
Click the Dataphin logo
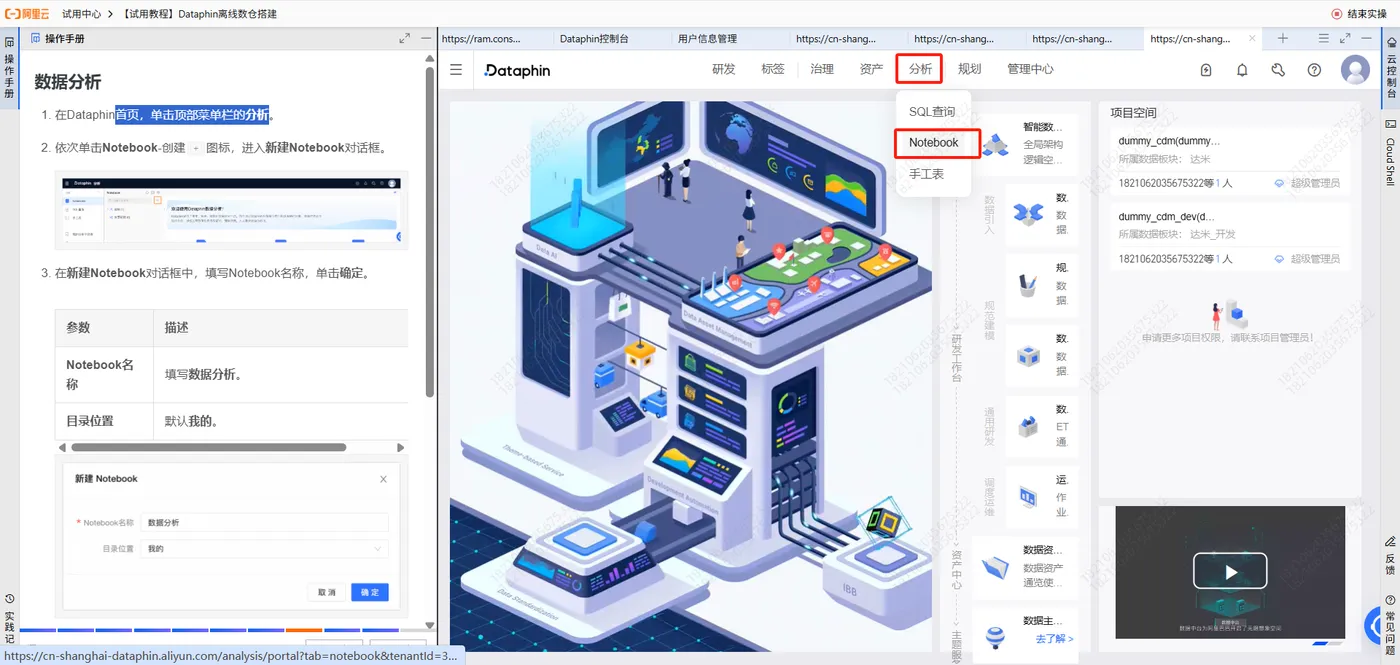pyautogui.click(x=517, y=70)
